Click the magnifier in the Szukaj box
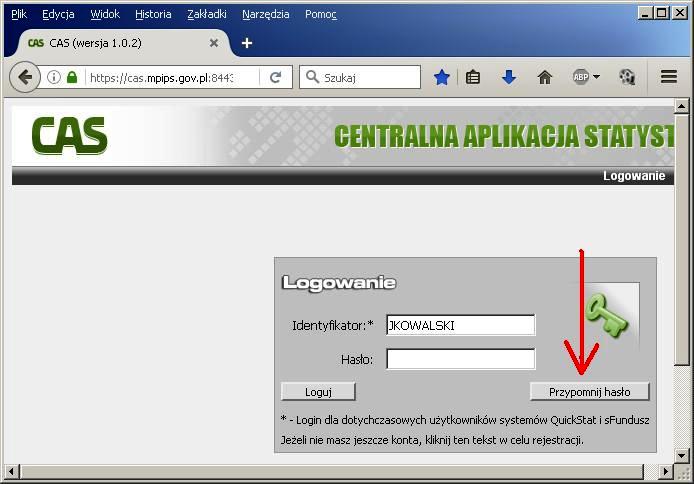The width and height of the screenshot is (694, 484). coord(312,77)
